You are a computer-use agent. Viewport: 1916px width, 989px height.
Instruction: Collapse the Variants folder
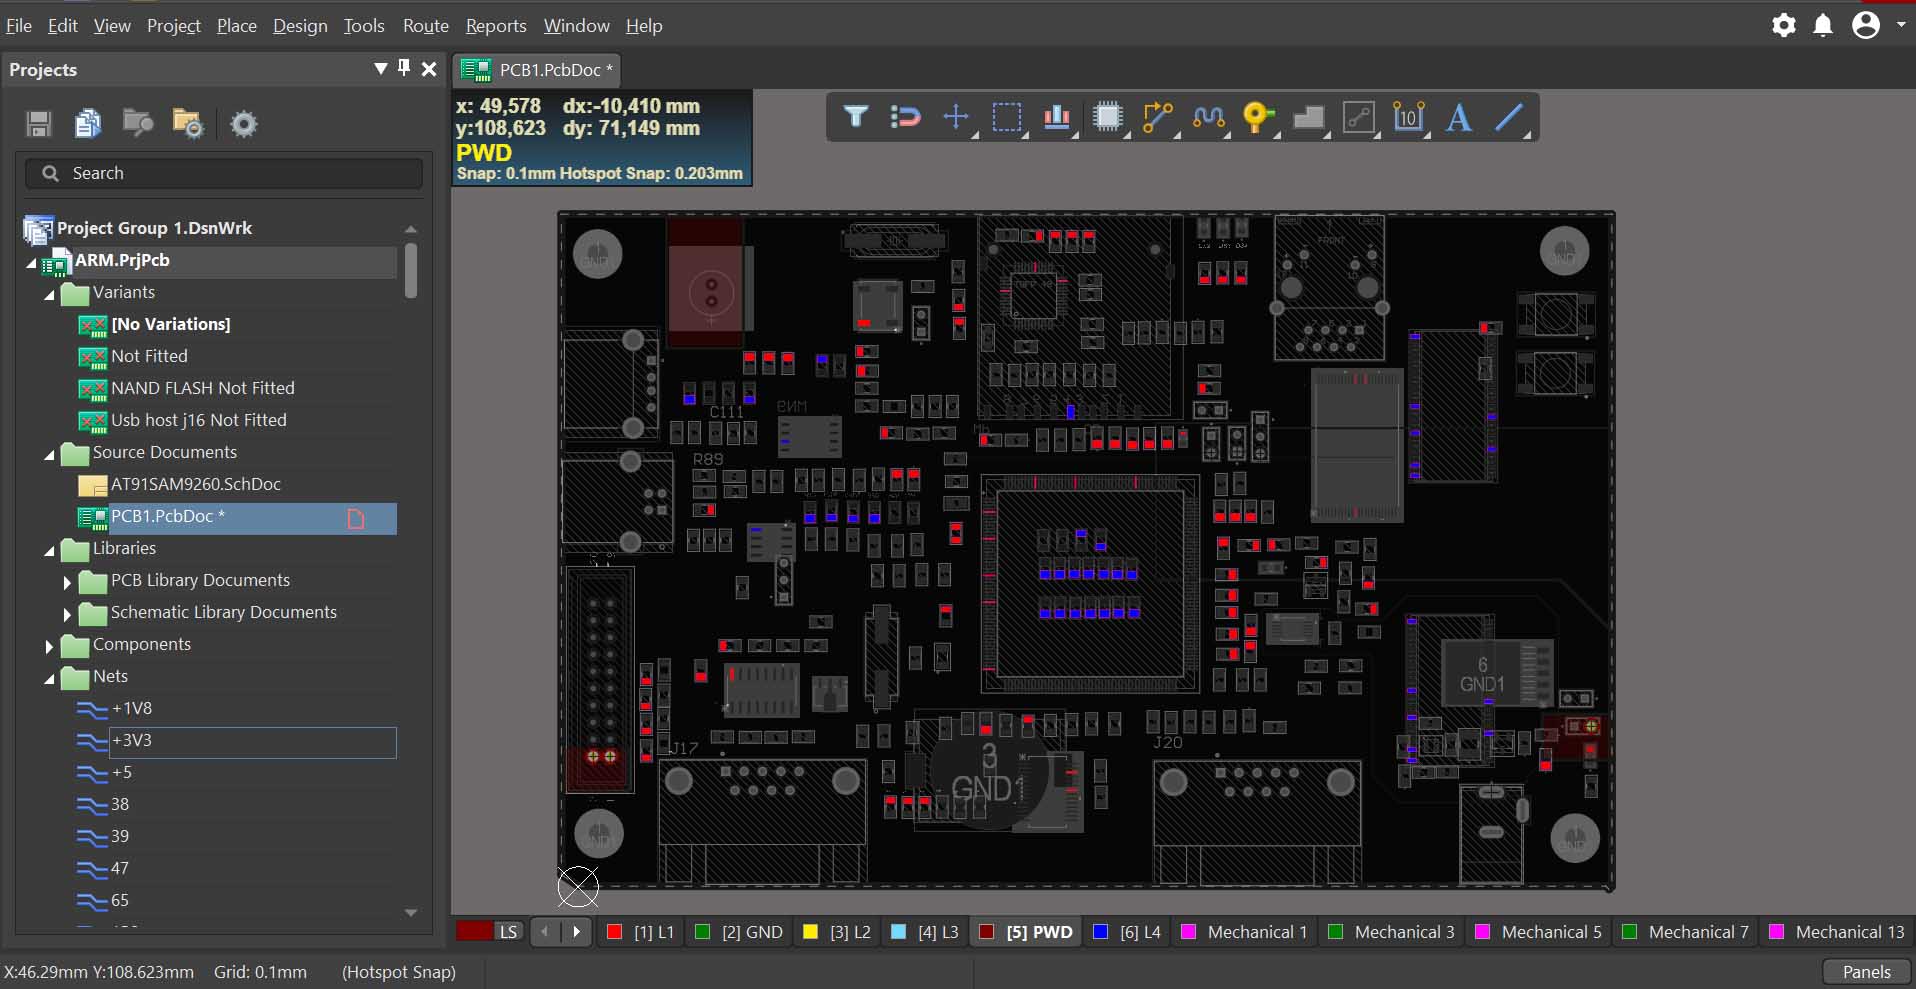tap(49, 294)
